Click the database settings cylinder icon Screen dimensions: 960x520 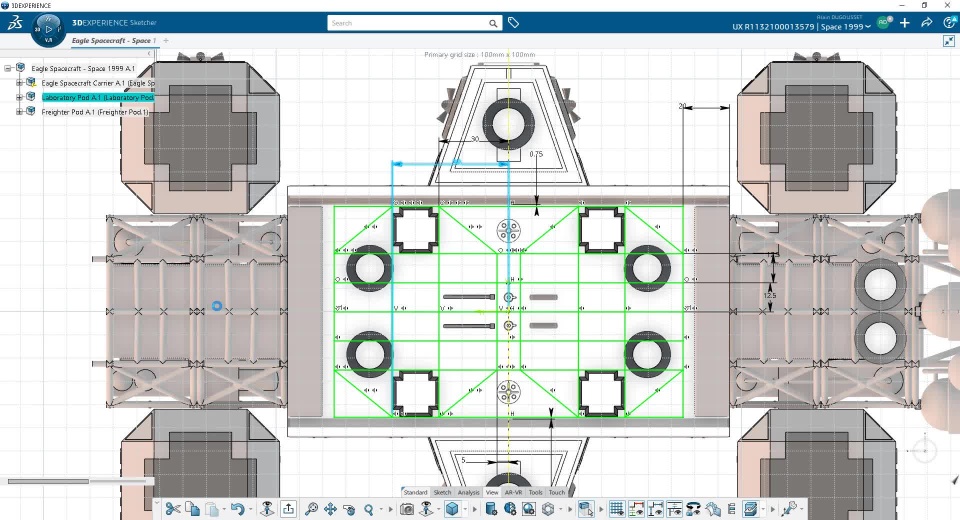point(491,509)
